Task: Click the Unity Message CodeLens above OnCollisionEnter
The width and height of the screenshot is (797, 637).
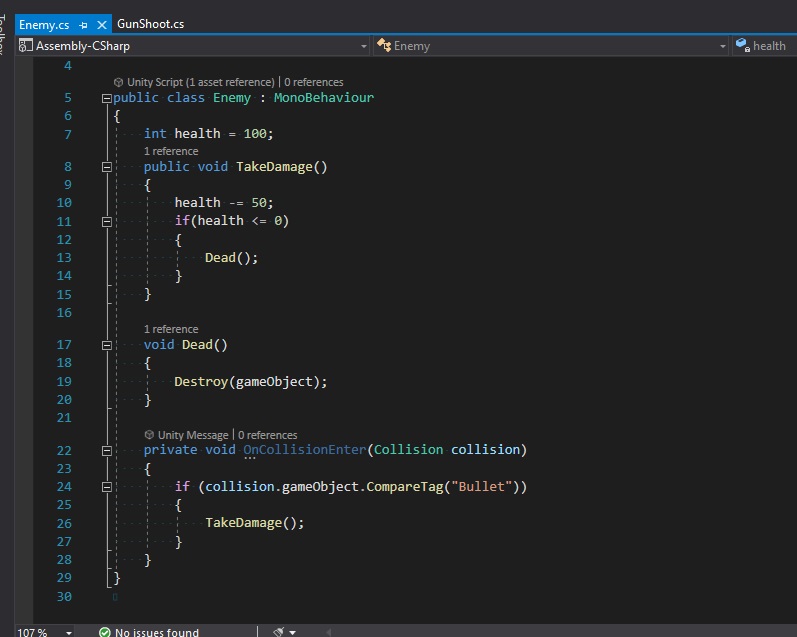Action: tap(186, 435)
